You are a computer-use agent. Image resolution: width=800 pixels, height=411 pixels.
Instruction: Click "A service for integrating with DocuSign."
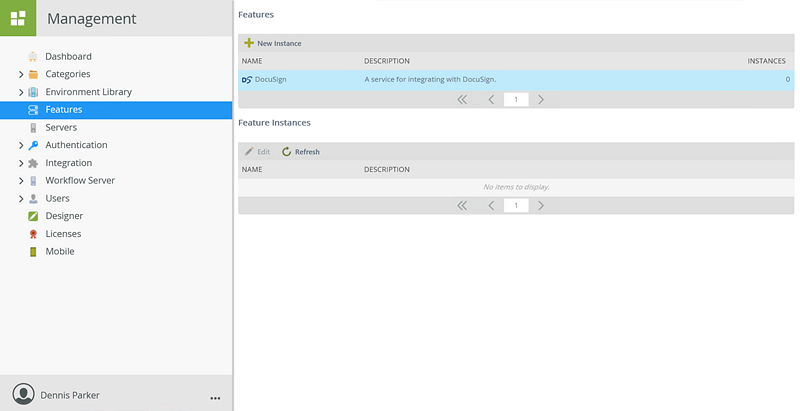pos(430,80)
